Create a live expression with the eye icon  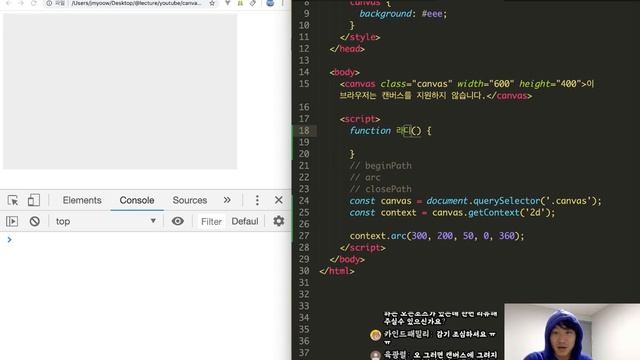point(178,221)
